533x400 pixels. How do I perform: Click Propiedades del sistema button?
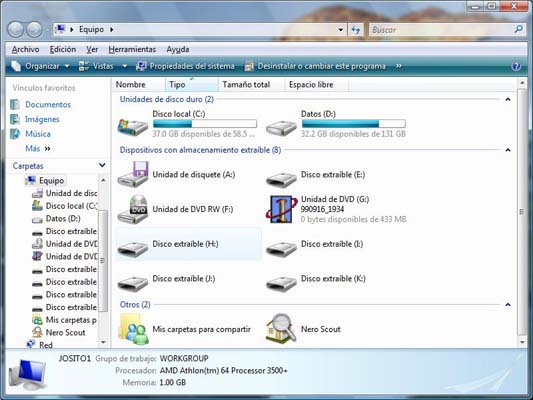[186, 66]
